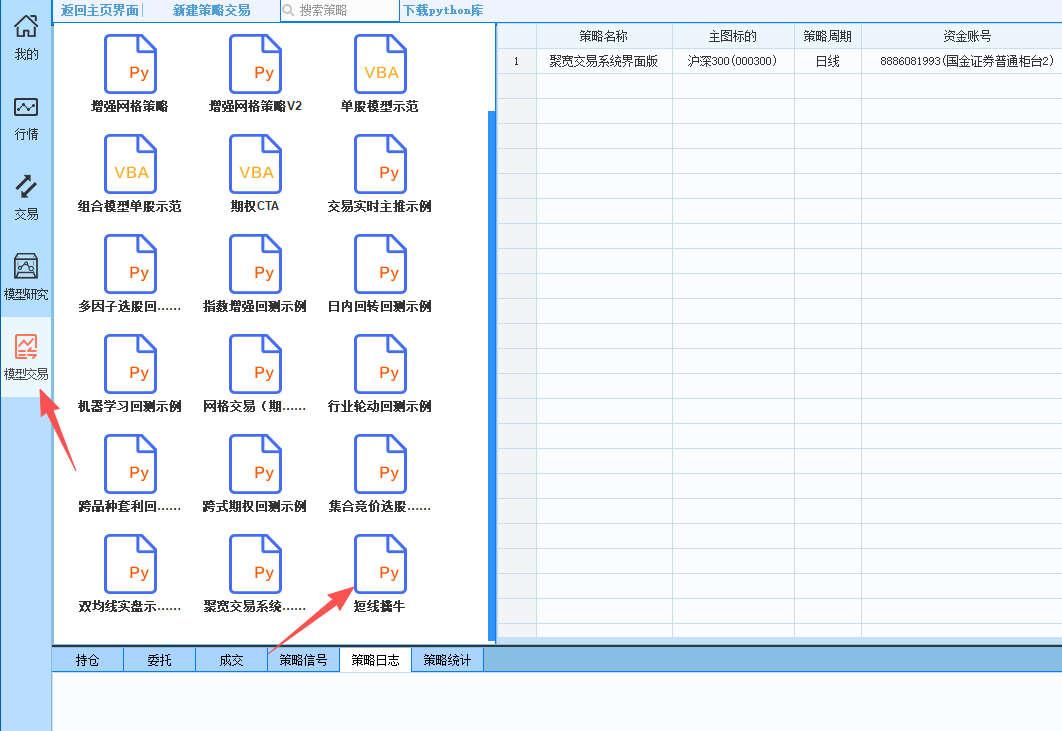Open the 短线擒牛 Py file icon
Image resolution: width=1062 pixels, height=731 pixels.
pyautogui.click(x=380, y=564)
